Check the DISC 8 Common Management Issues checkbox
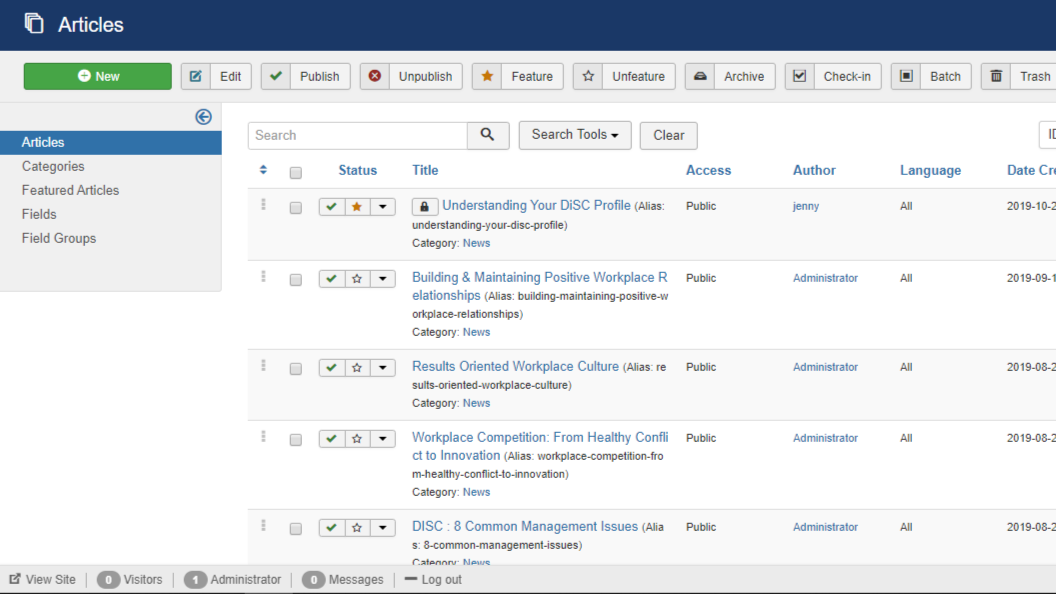 [296, 529]
